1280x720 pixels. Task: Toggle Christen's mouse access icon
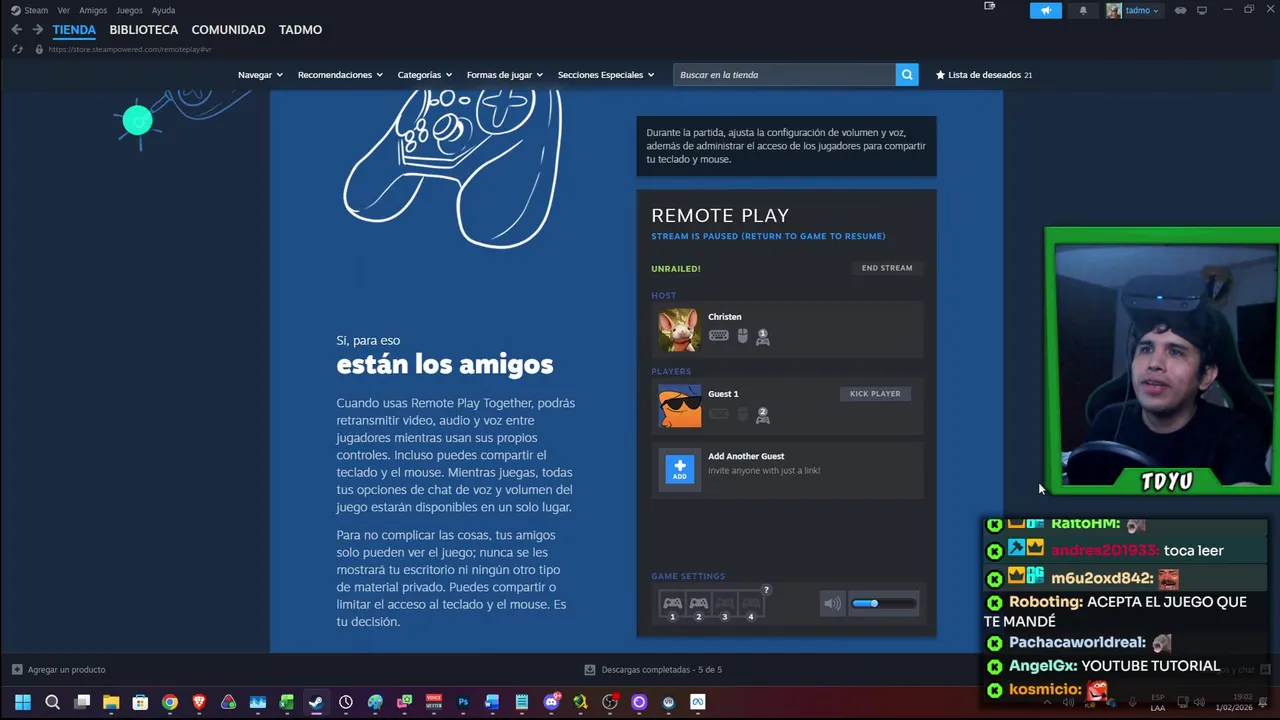pyautogui.click(x=742, y=336)
